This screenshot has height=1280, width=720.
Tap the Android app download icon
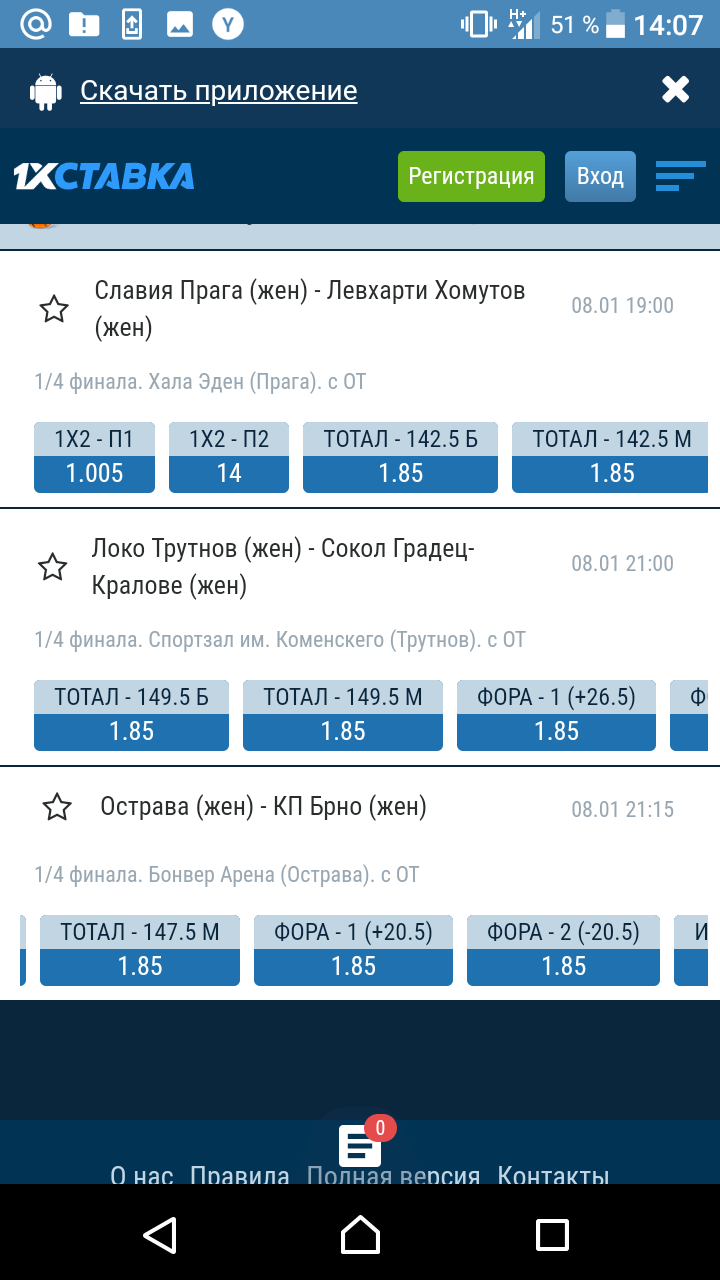coord(46,91)
